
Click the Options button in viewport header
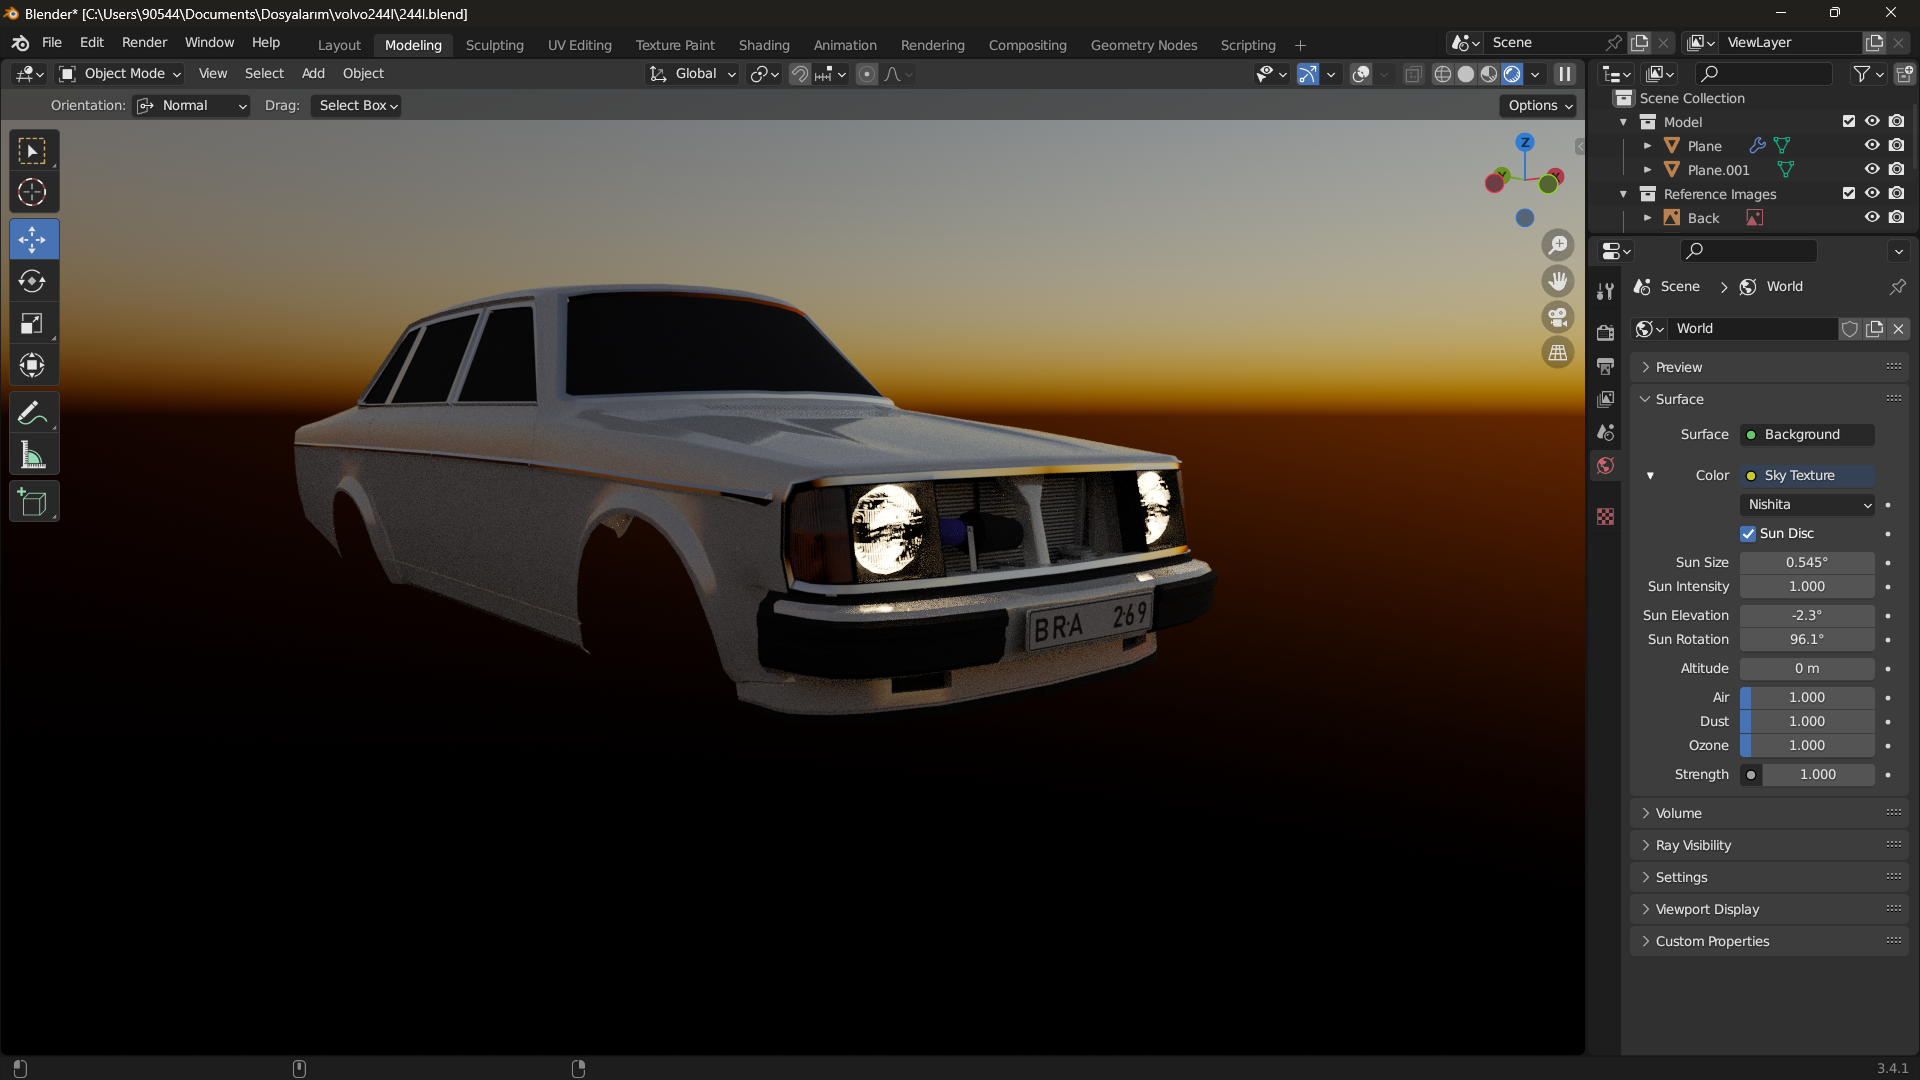(x=1540, y=106)
